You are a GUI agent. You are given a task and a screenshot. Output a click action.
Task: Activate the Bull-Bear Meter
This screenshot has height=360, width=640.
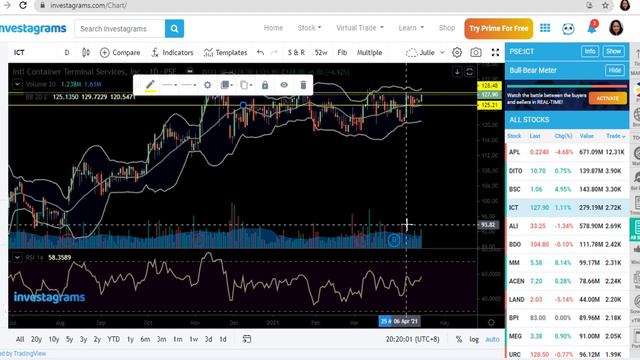click(607, 98)
